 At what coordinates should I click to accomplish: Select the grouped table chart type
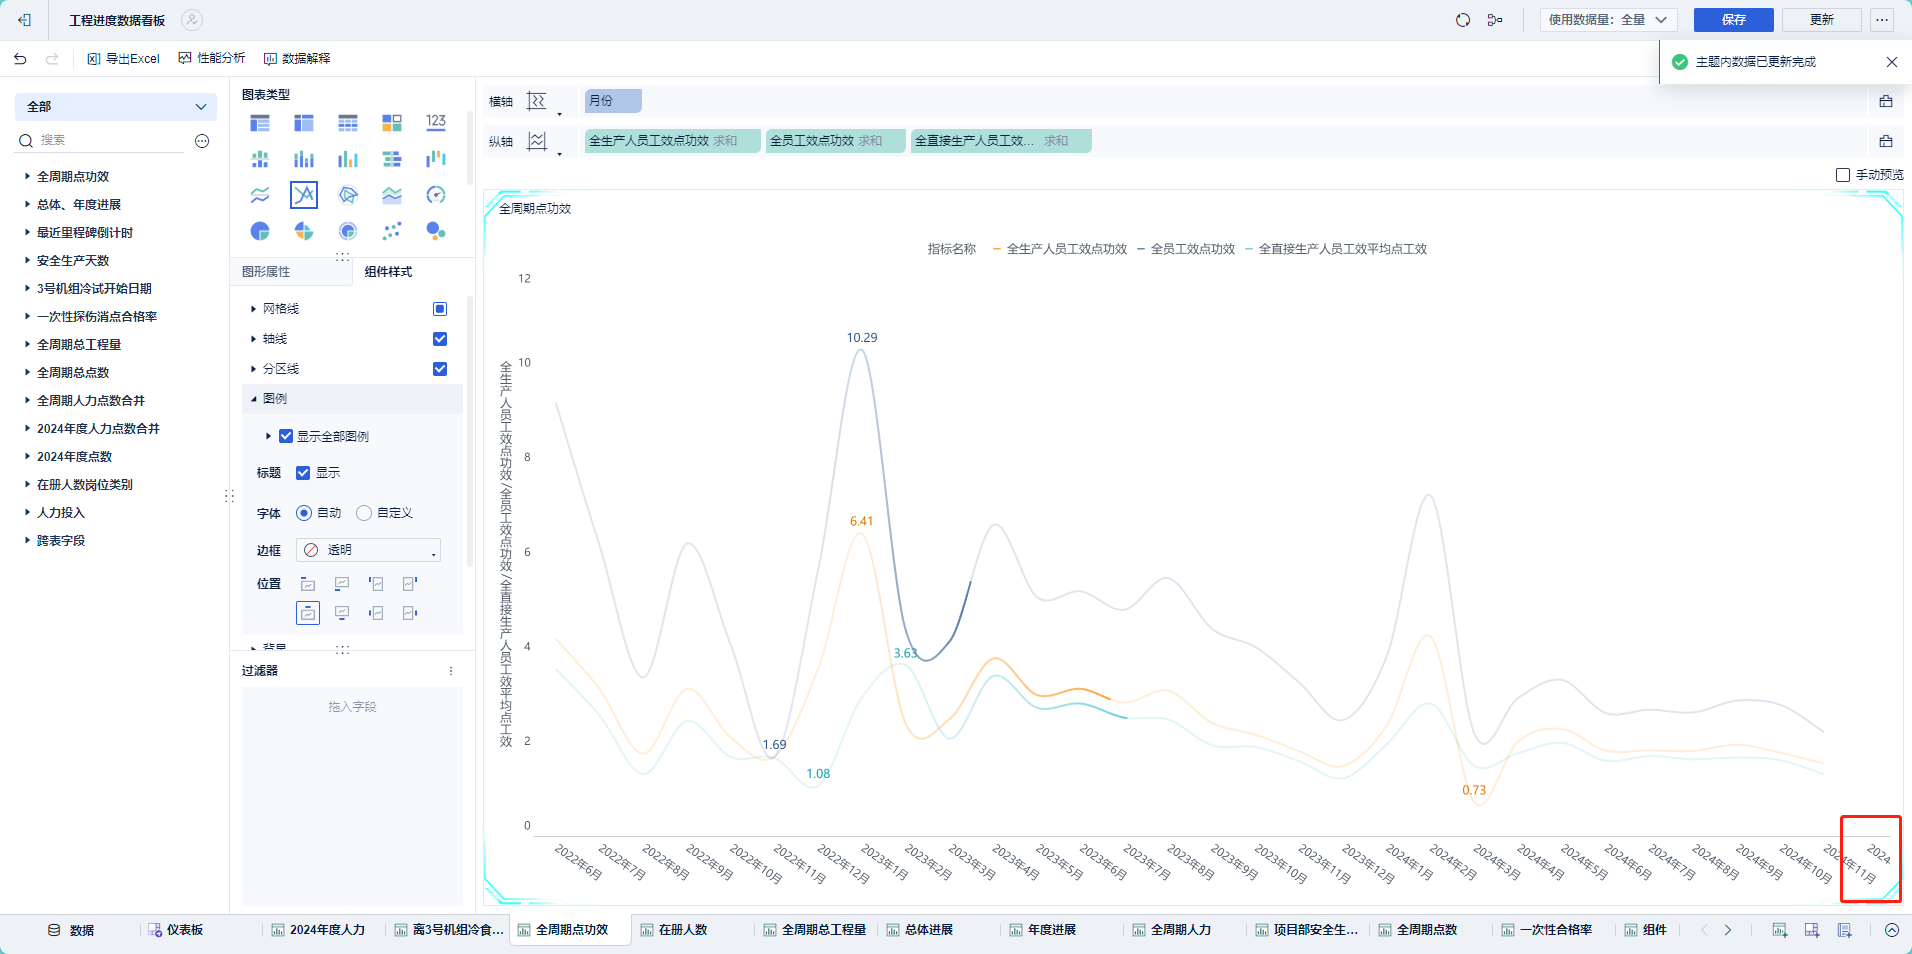[x=260, y=122]
